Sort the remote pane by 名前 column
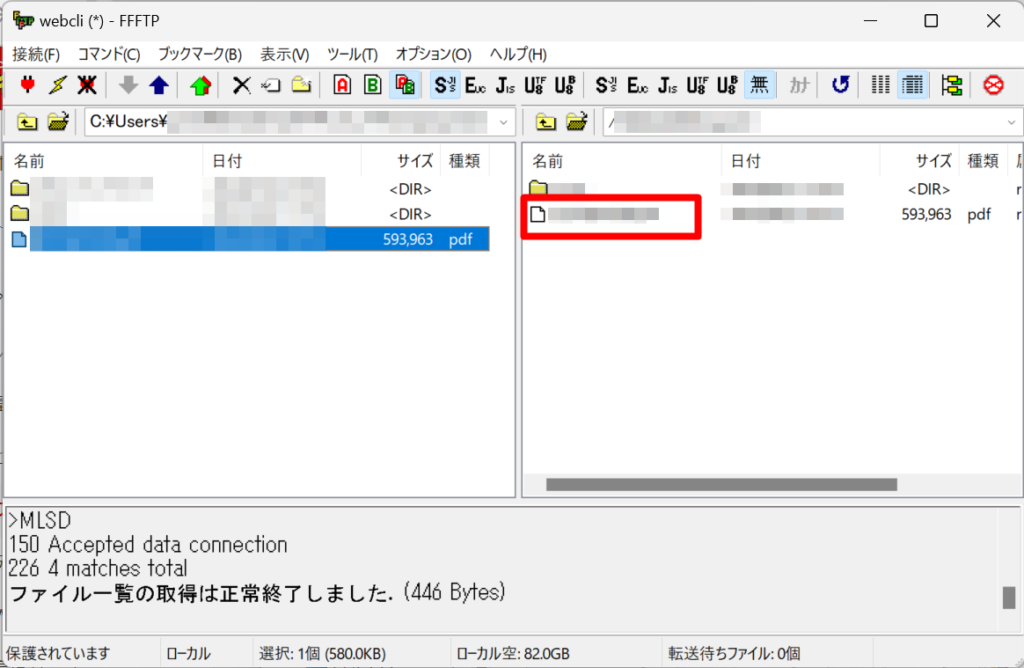 [x=623, y=161]
